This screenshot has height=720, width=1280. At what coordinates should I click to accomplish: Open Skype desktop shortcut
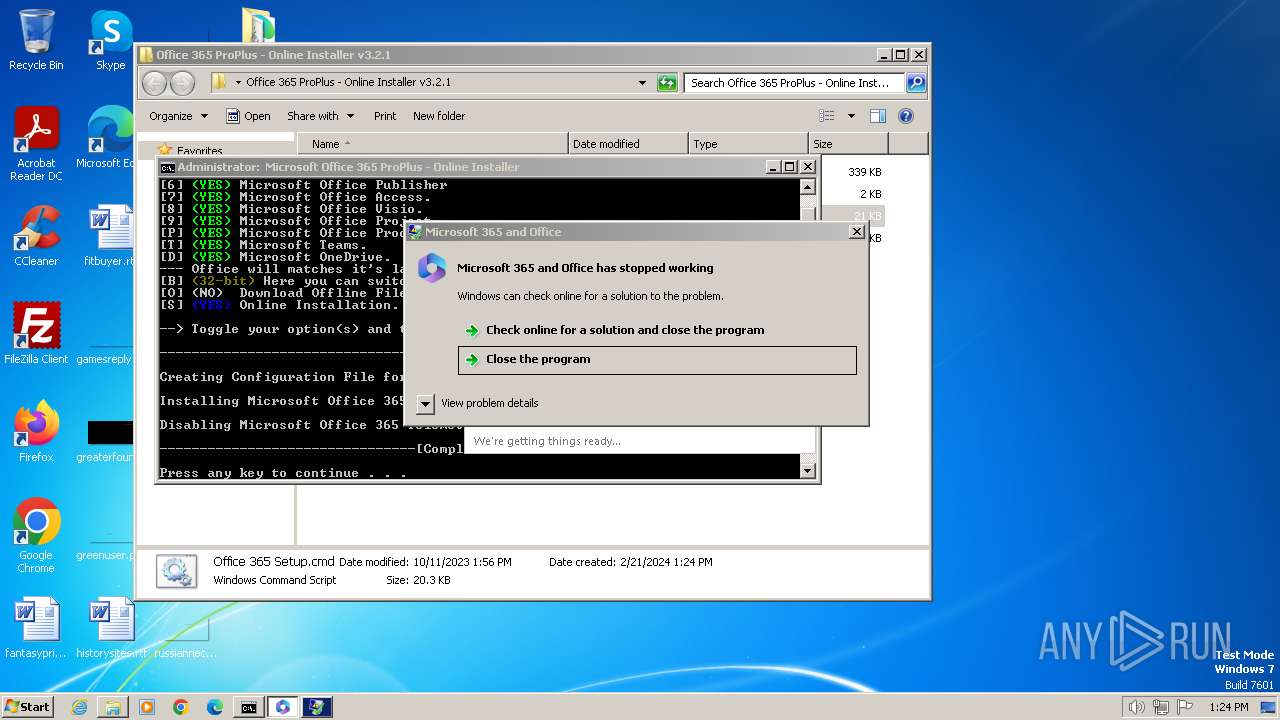coord(110,40)
